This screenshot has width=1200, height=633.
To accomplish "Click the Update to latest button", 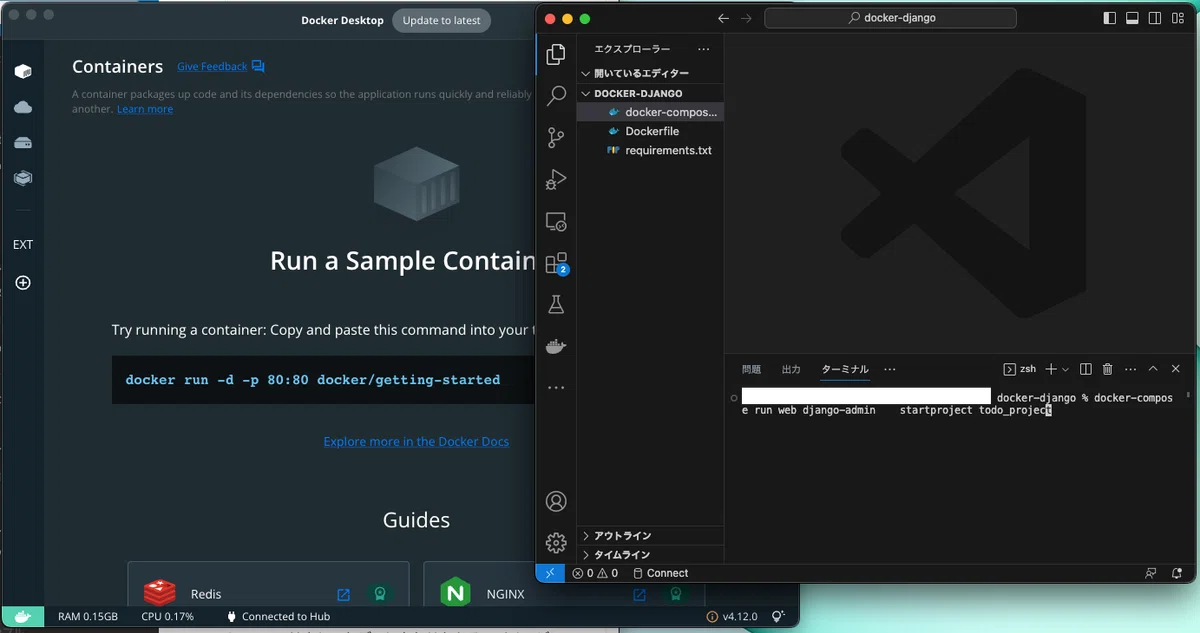I will click(x=441, y=20).
